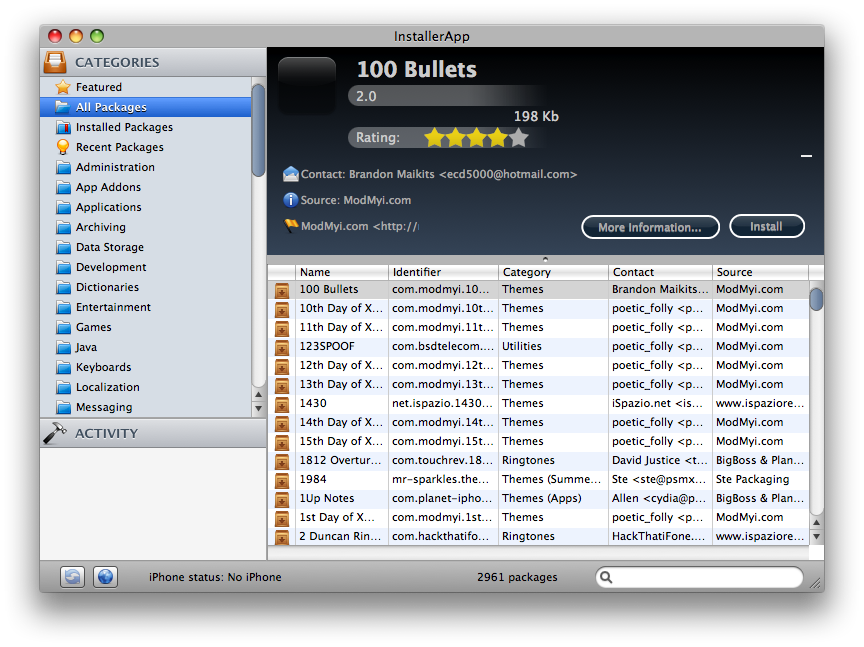Select the 11th Day of X... row
Viewport: 864px width, 647px height.
coord(538,327)
